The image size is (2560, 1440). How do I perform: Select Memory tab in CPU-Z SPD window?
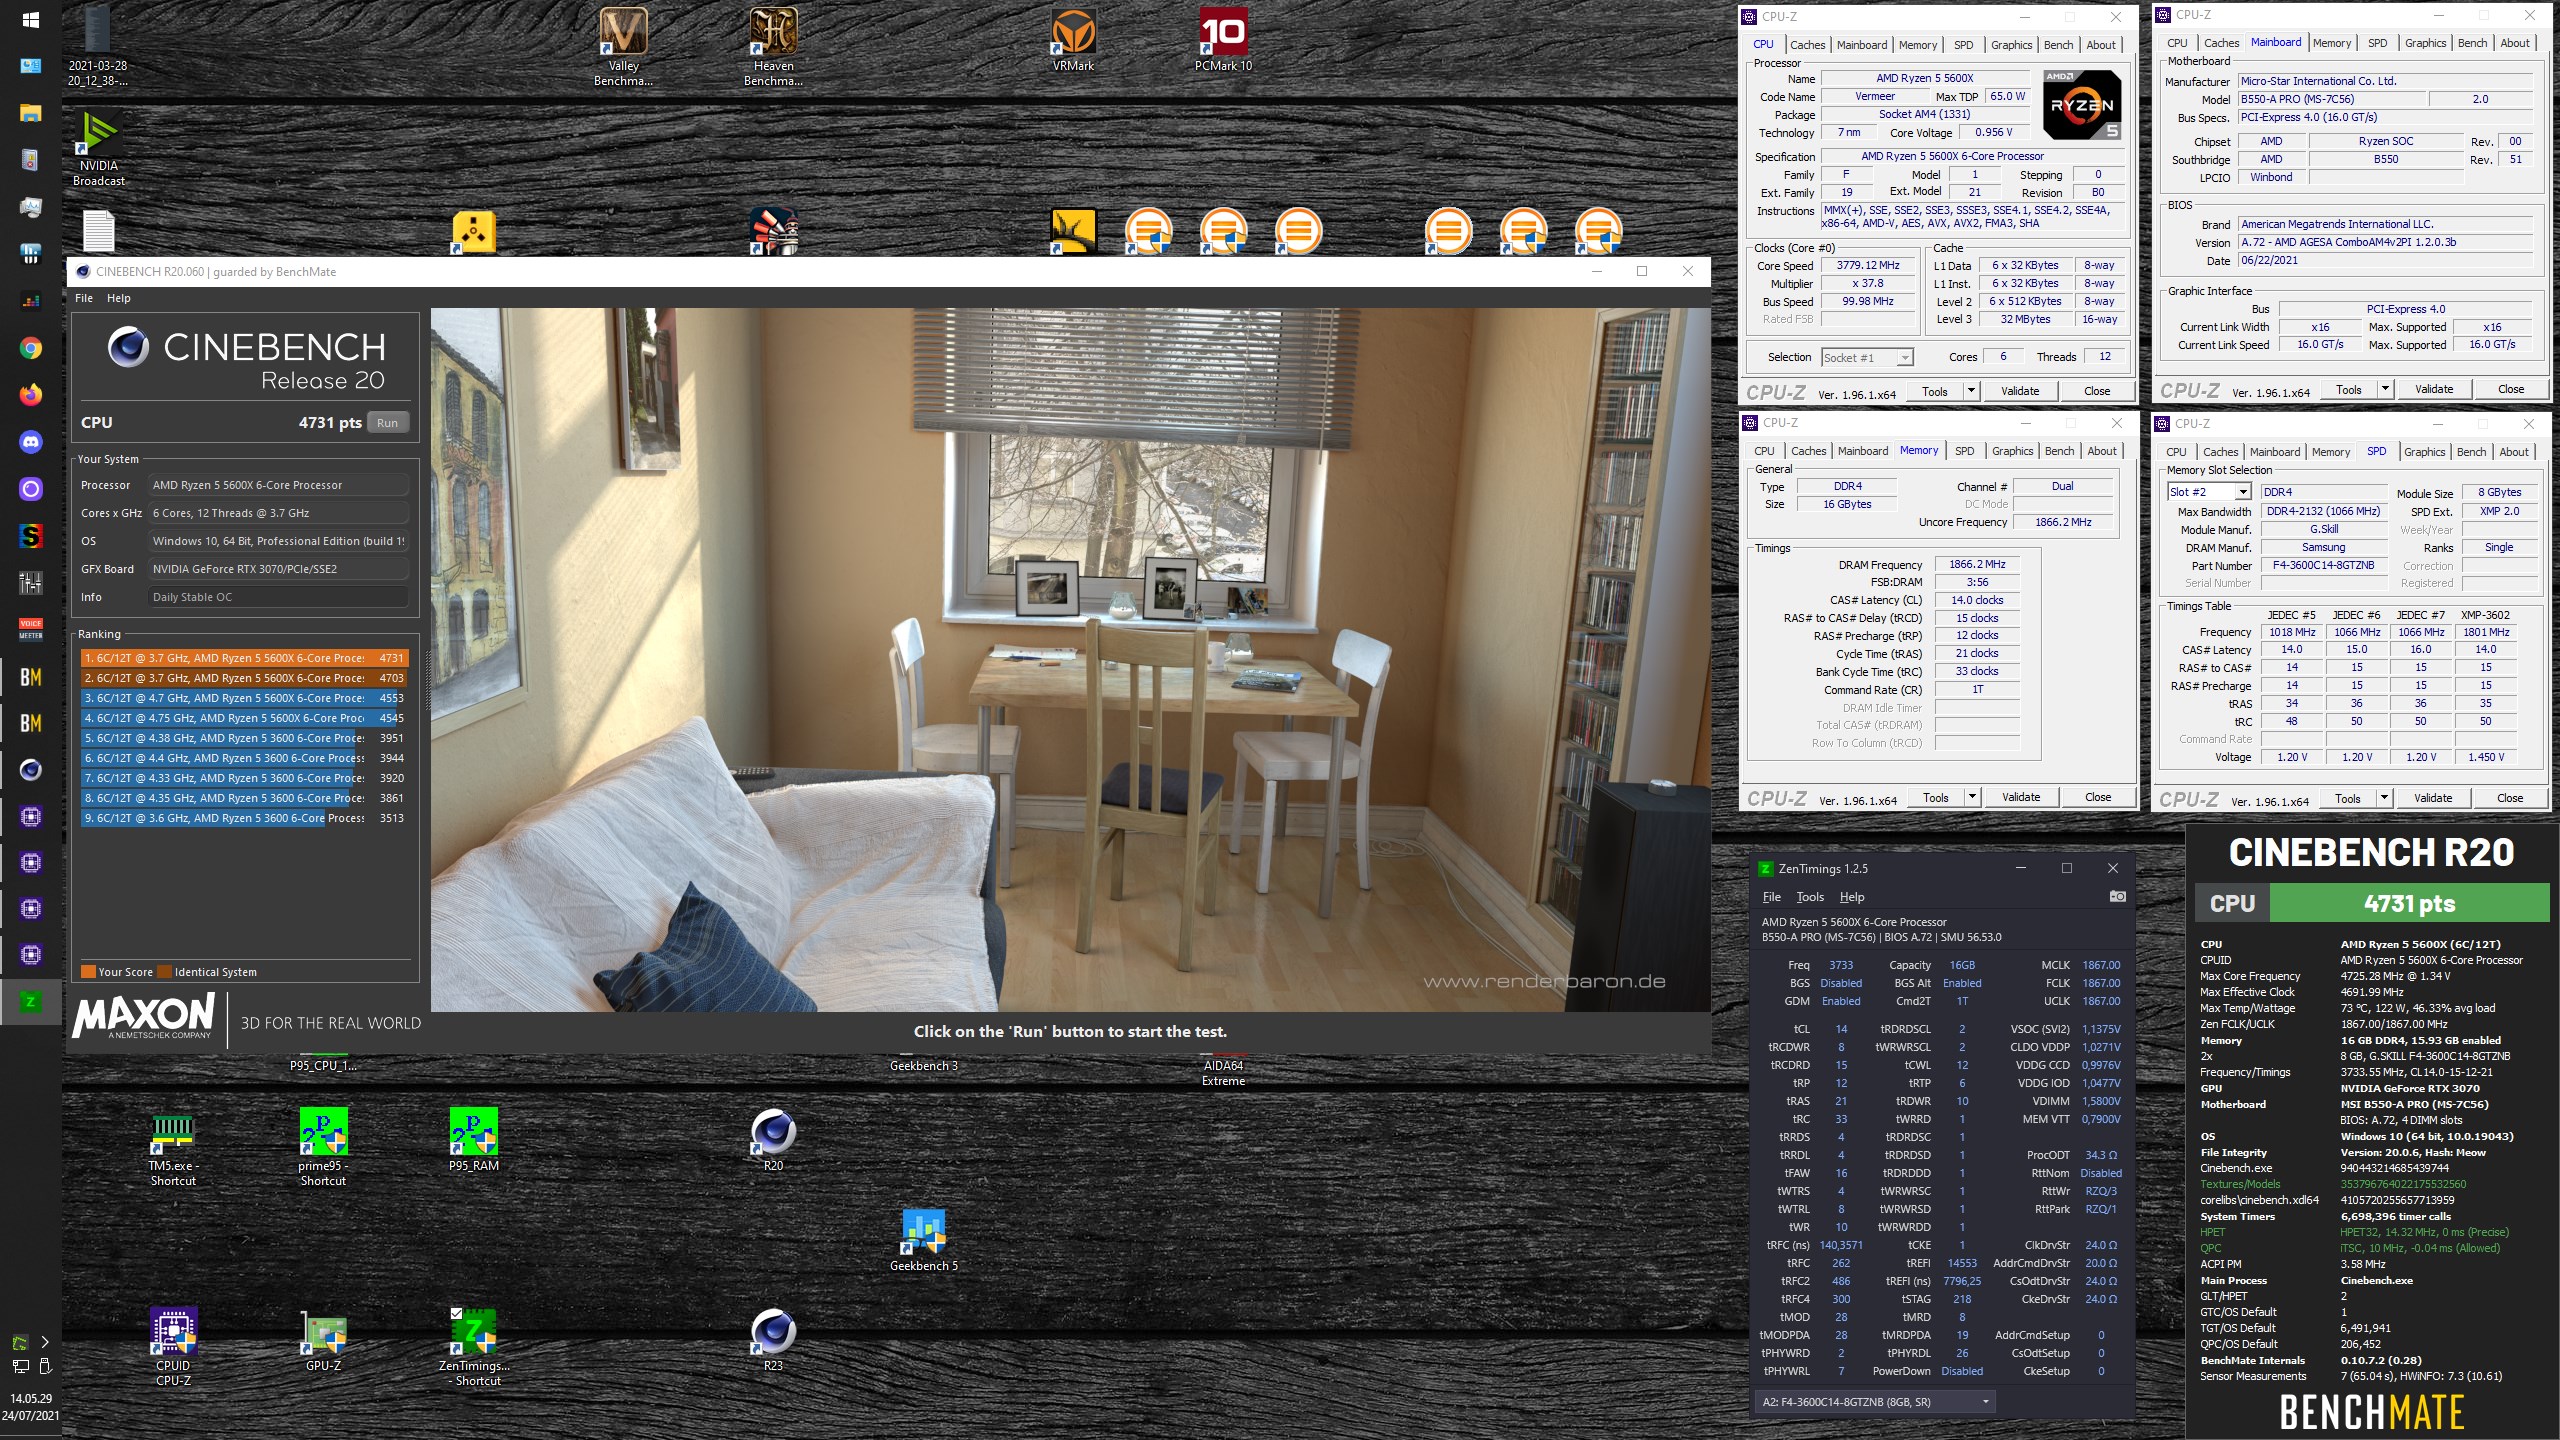2330,452
